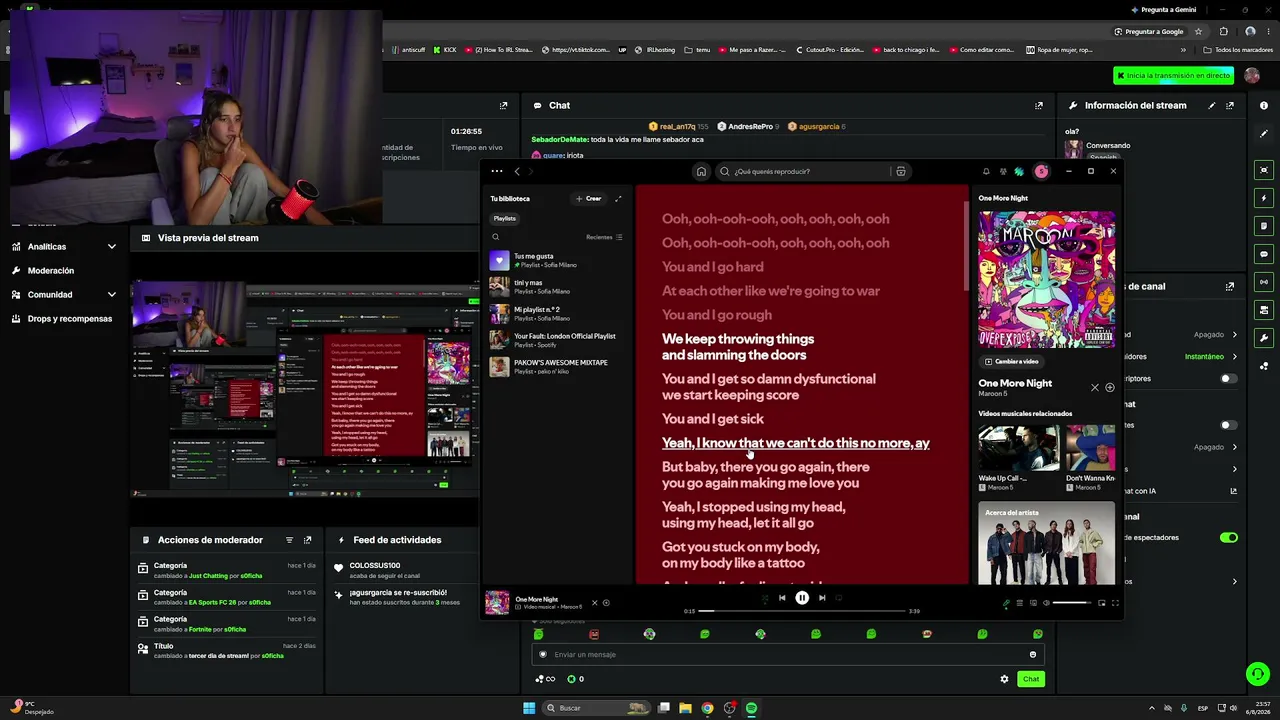Open the Moderación section
The height and width of the screenshot is (720, 1280).
(x=51, y=271)
